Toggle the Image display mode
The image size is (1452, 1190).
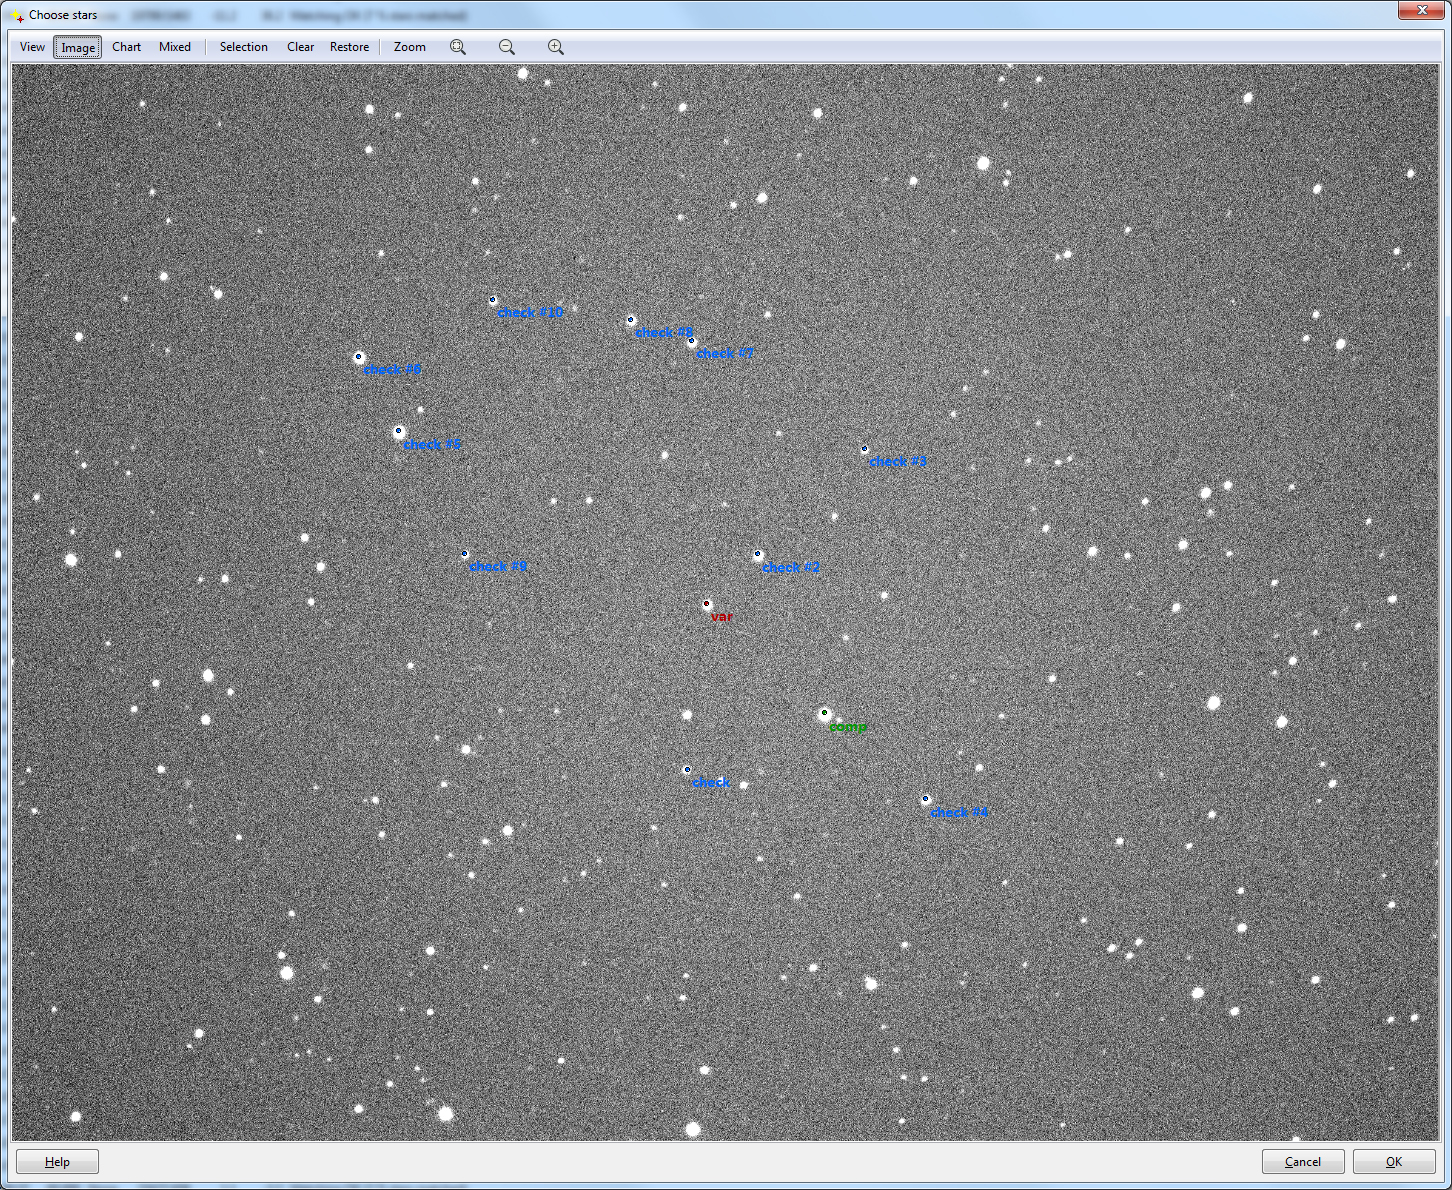(78, 47)
